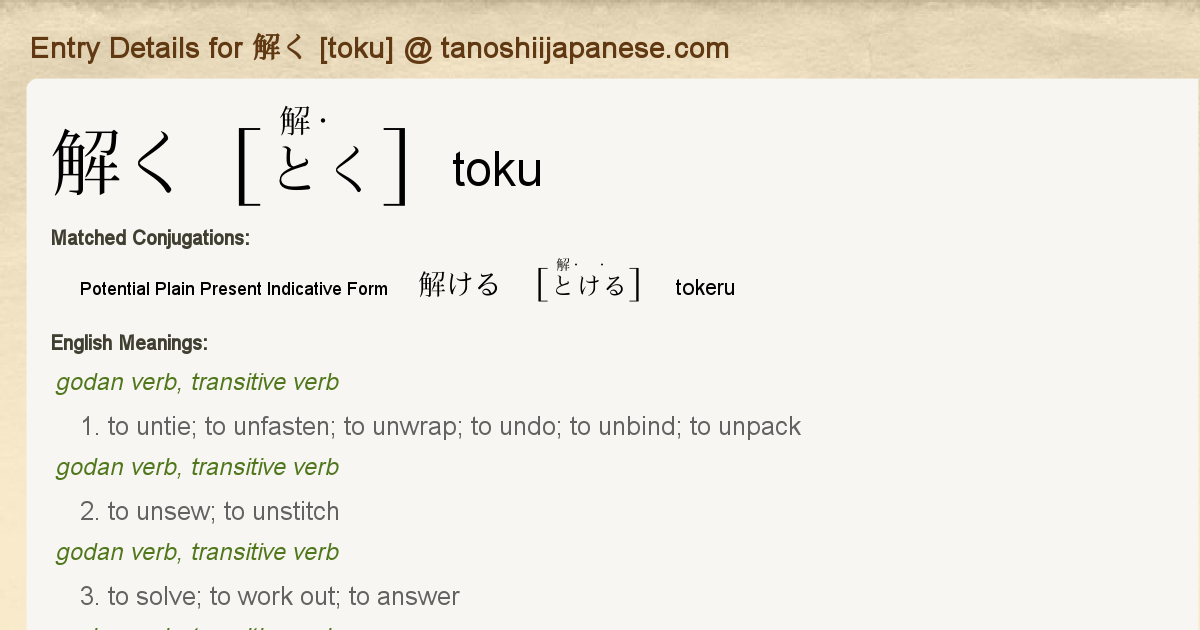The image size is (1200, 630).
Task: Click the word unpack in meaning 1
Action: (x=760, y=427)
